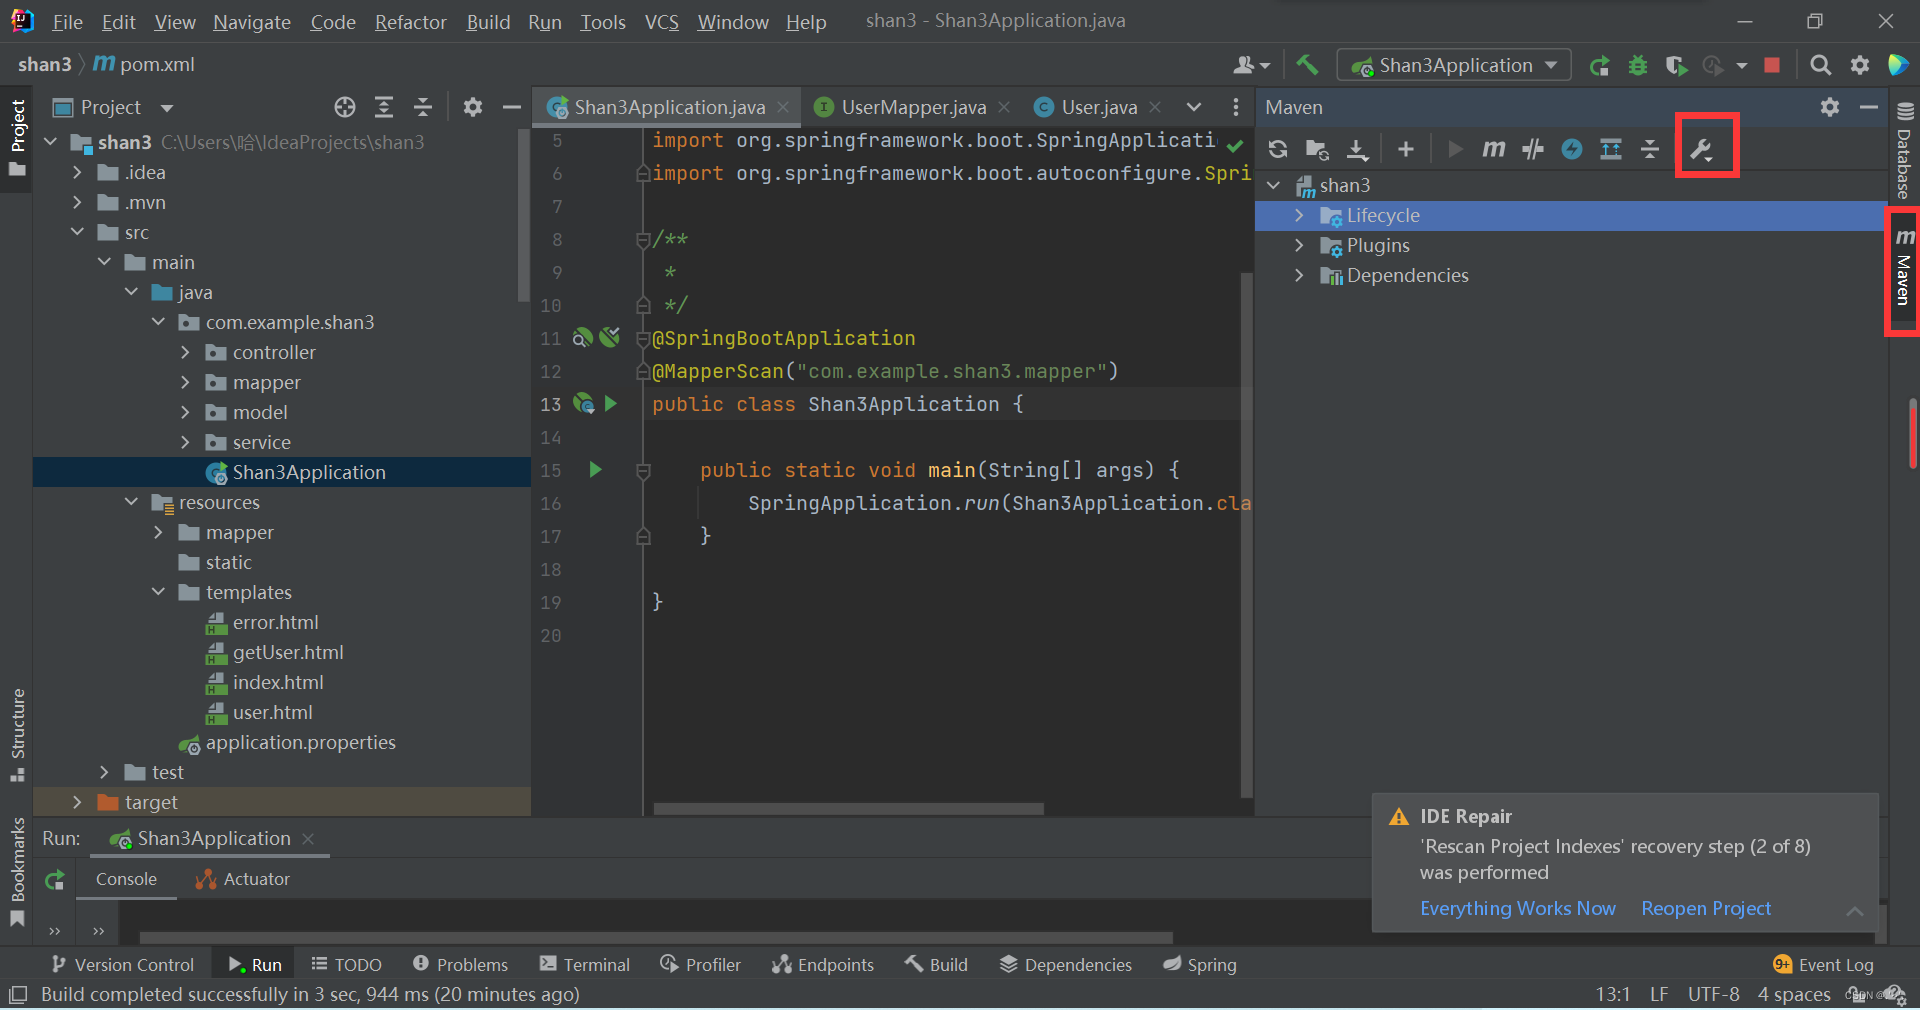Expand Maven Dependencies node
Screen dimensions: 1920x1010
click(x=1299, y=275)
